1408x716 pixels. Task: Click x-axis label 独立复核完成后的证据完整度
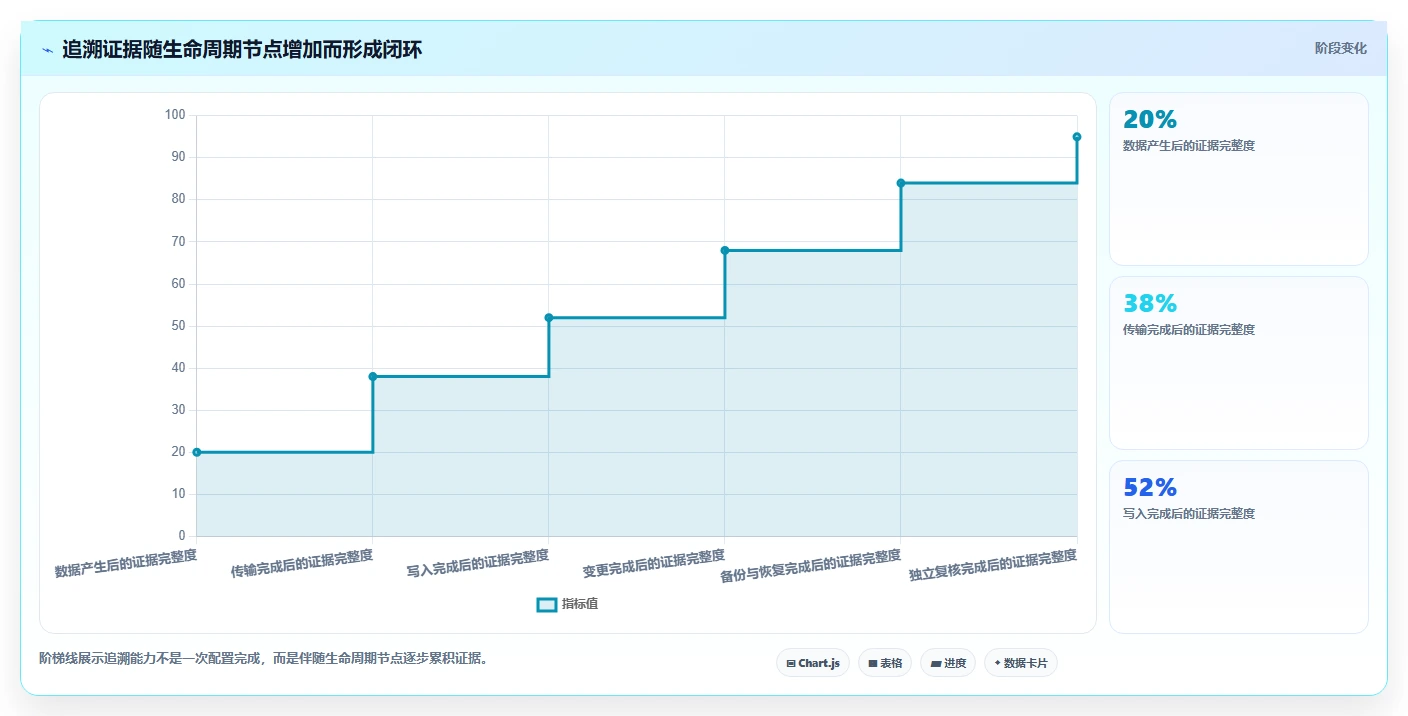pos(993,565)
